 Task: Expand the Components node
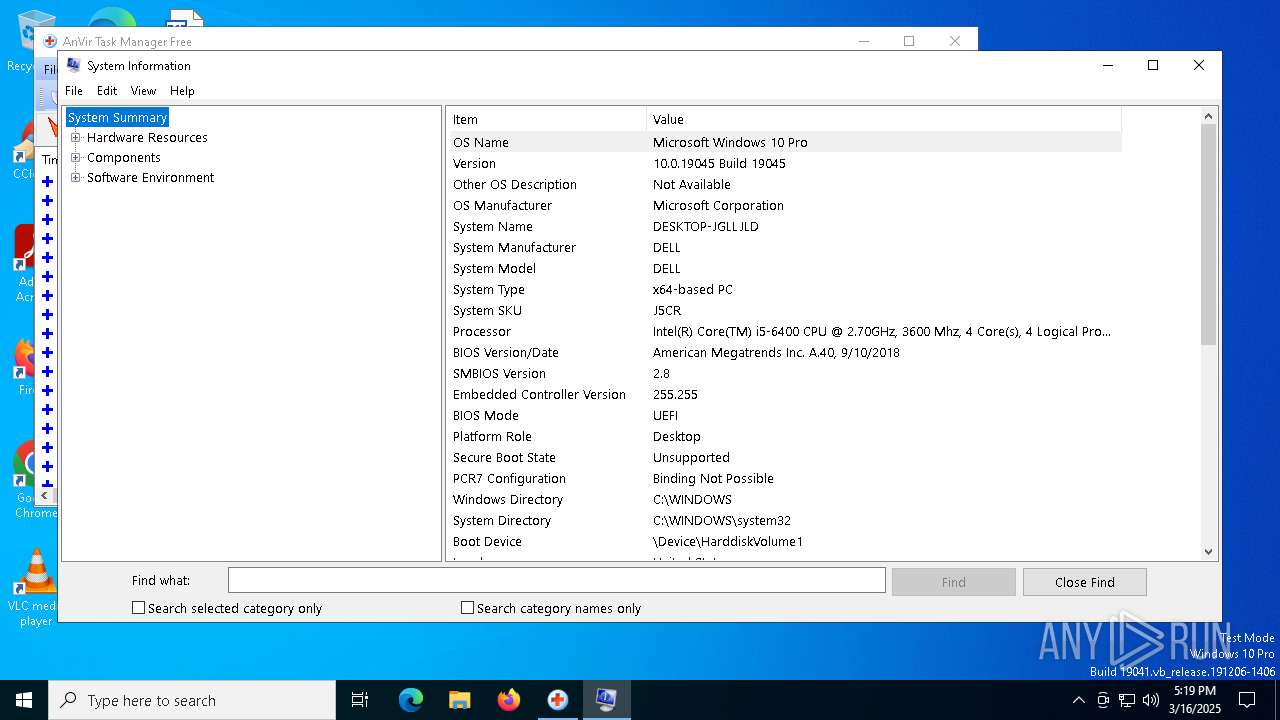(x=75, y=158)
